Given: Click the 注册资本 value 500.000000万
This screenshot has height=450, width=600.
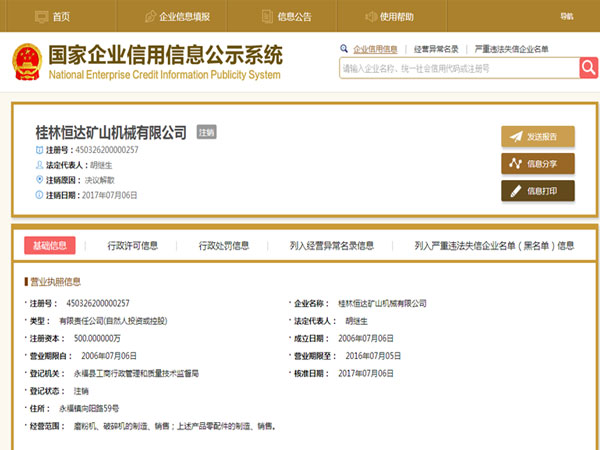Looking at the screenshot, I should pos(97,339).
